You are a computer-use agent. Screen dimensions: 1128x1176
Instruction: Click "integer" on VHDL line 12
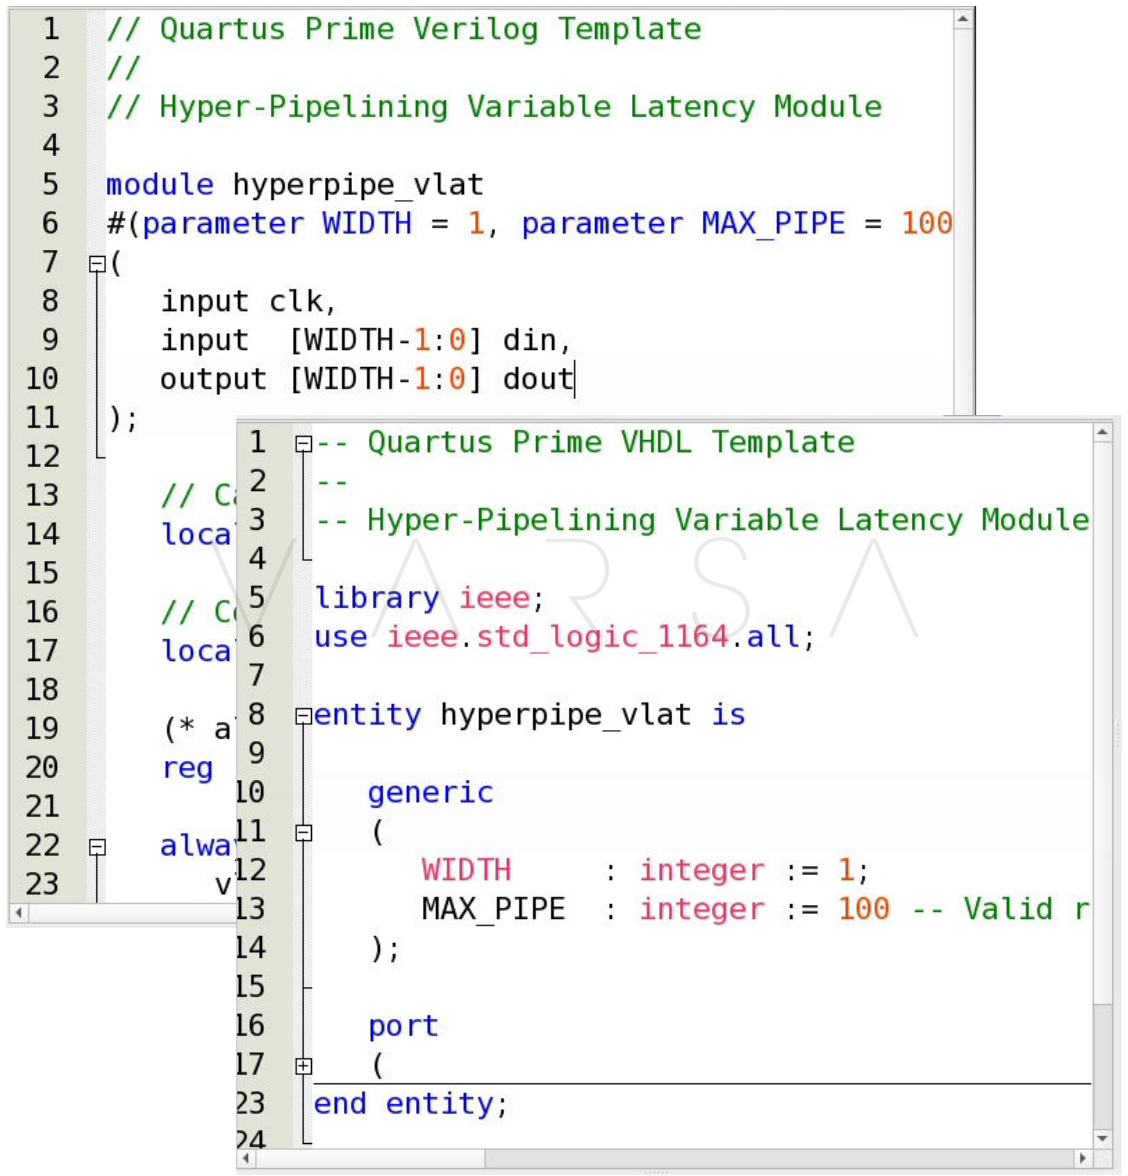pyautogui.click(x=702, y=871)
